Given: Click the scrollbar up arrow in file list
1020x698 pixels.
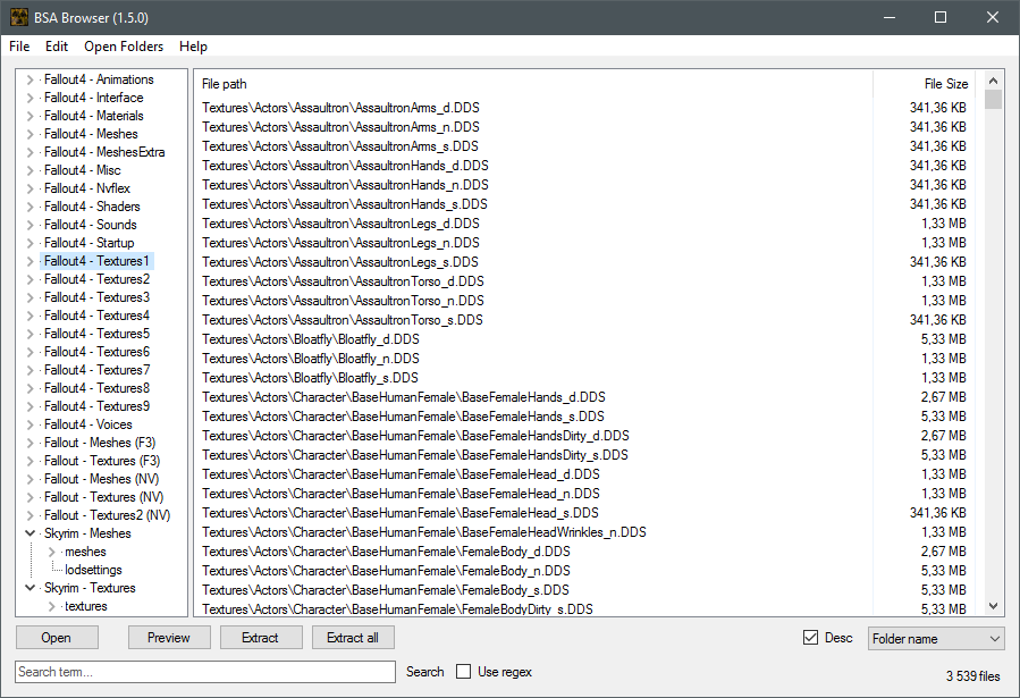Looking at the screenshot, I should tap(993, 81).
